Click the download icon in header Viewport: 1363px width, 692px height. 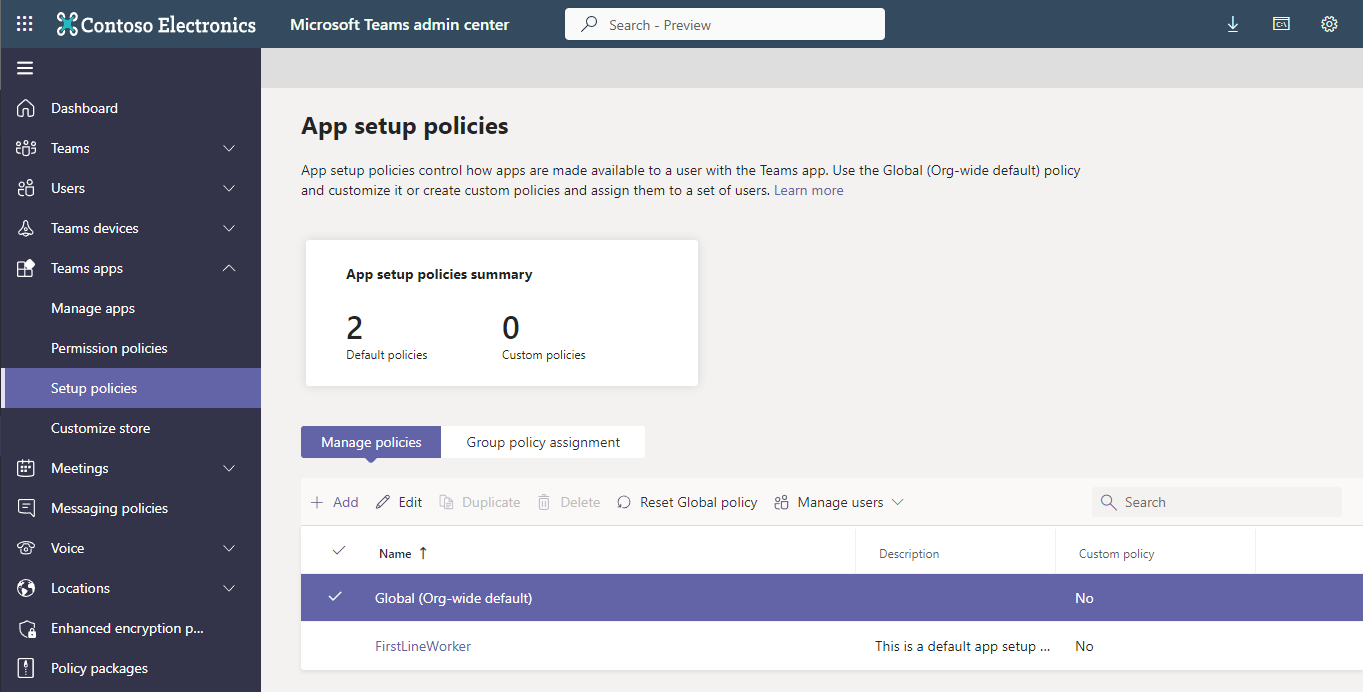pos(1233,24)
